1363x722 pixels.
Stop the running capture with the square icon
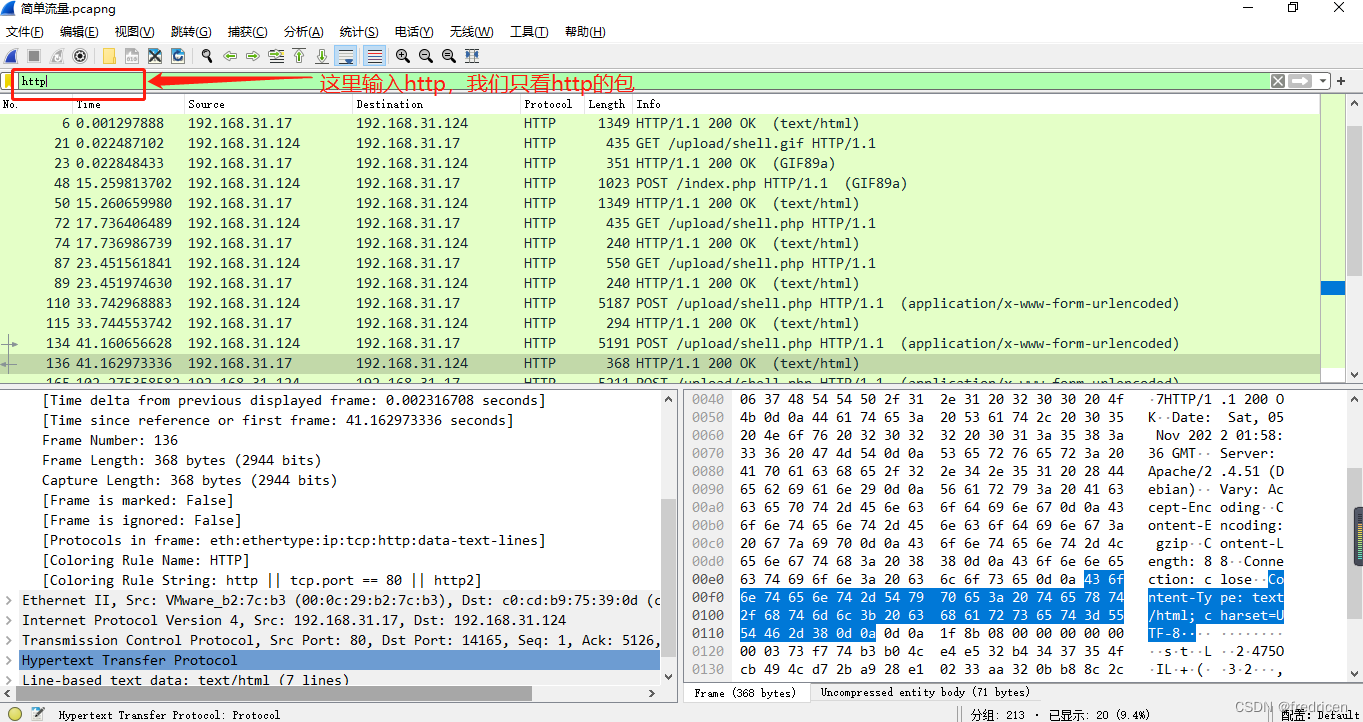(34, 56)
